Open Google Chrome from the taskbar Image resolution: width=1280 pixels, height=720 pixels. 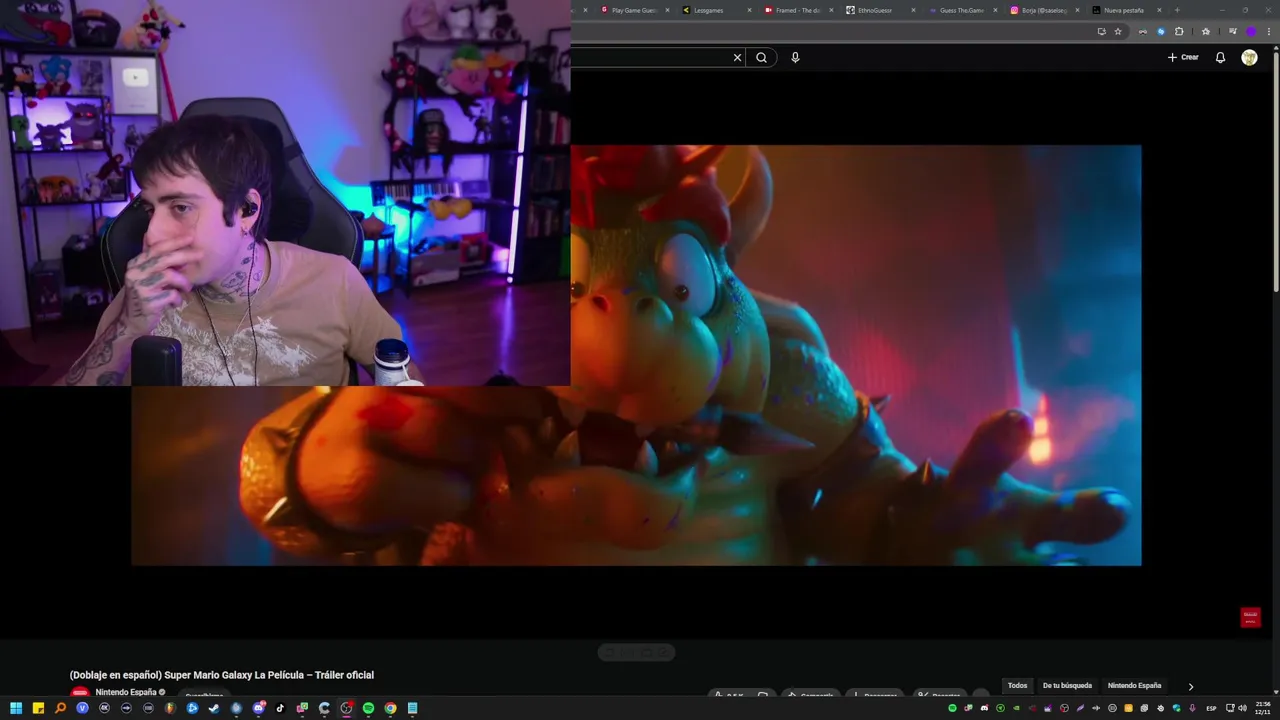390,708
